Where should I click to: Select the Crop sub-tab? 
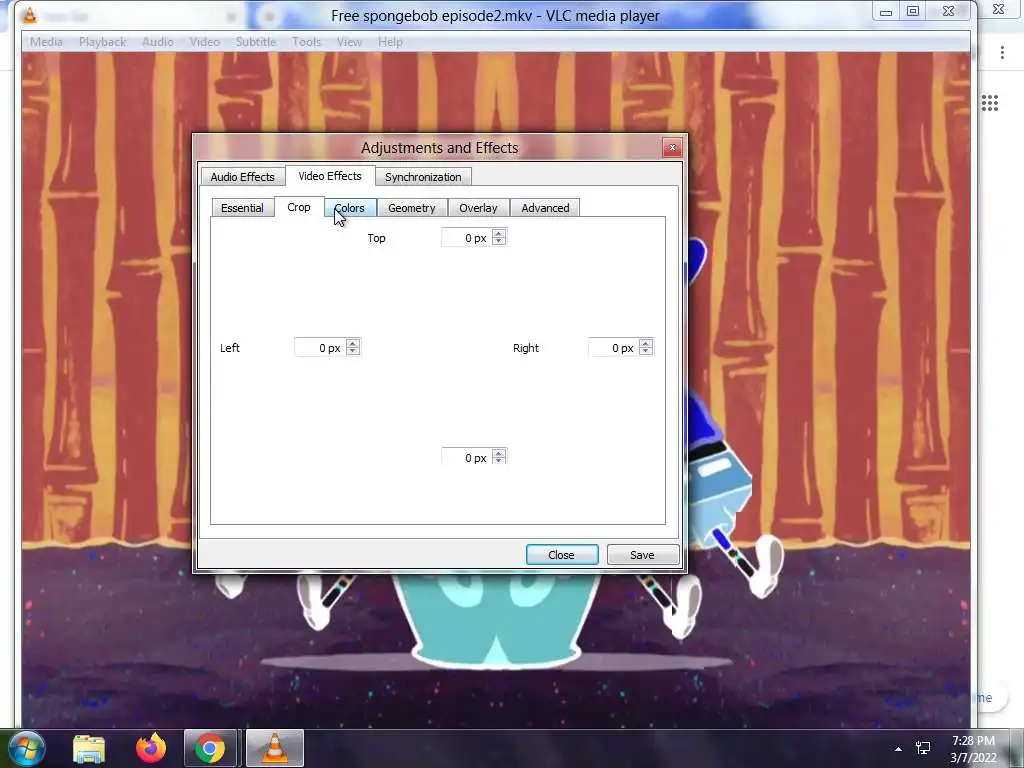pyautogui.click(x=299, y=207)
